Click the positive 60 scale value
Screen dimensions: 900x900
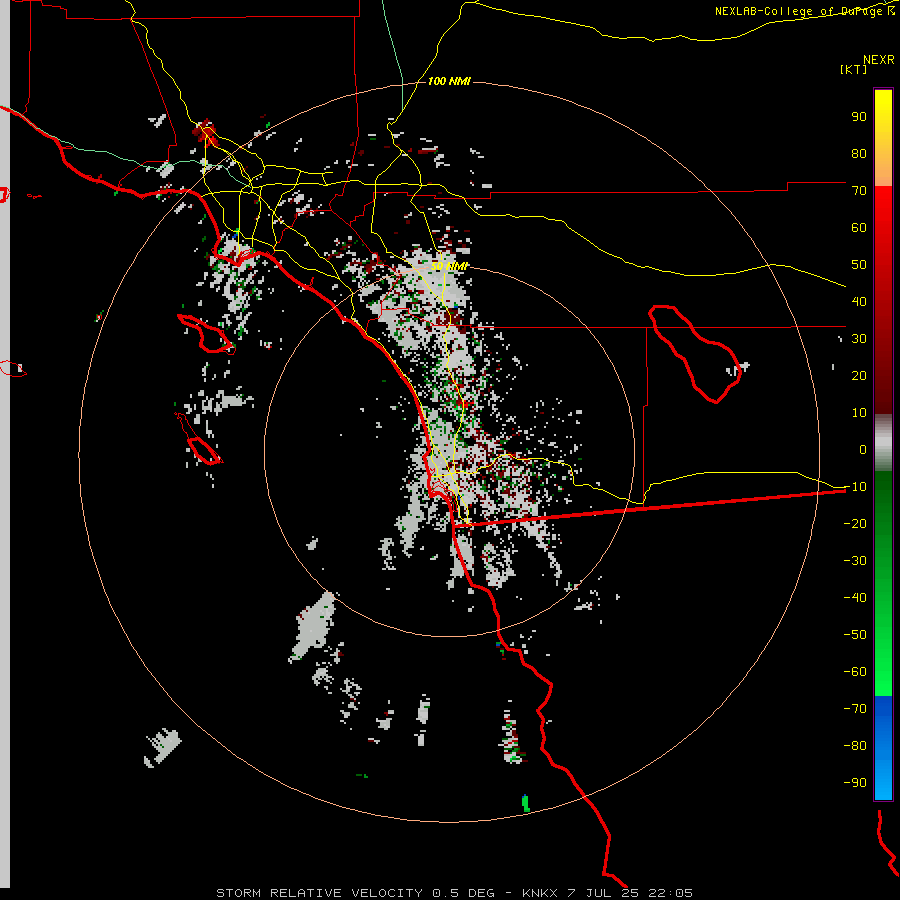point(859,227)
